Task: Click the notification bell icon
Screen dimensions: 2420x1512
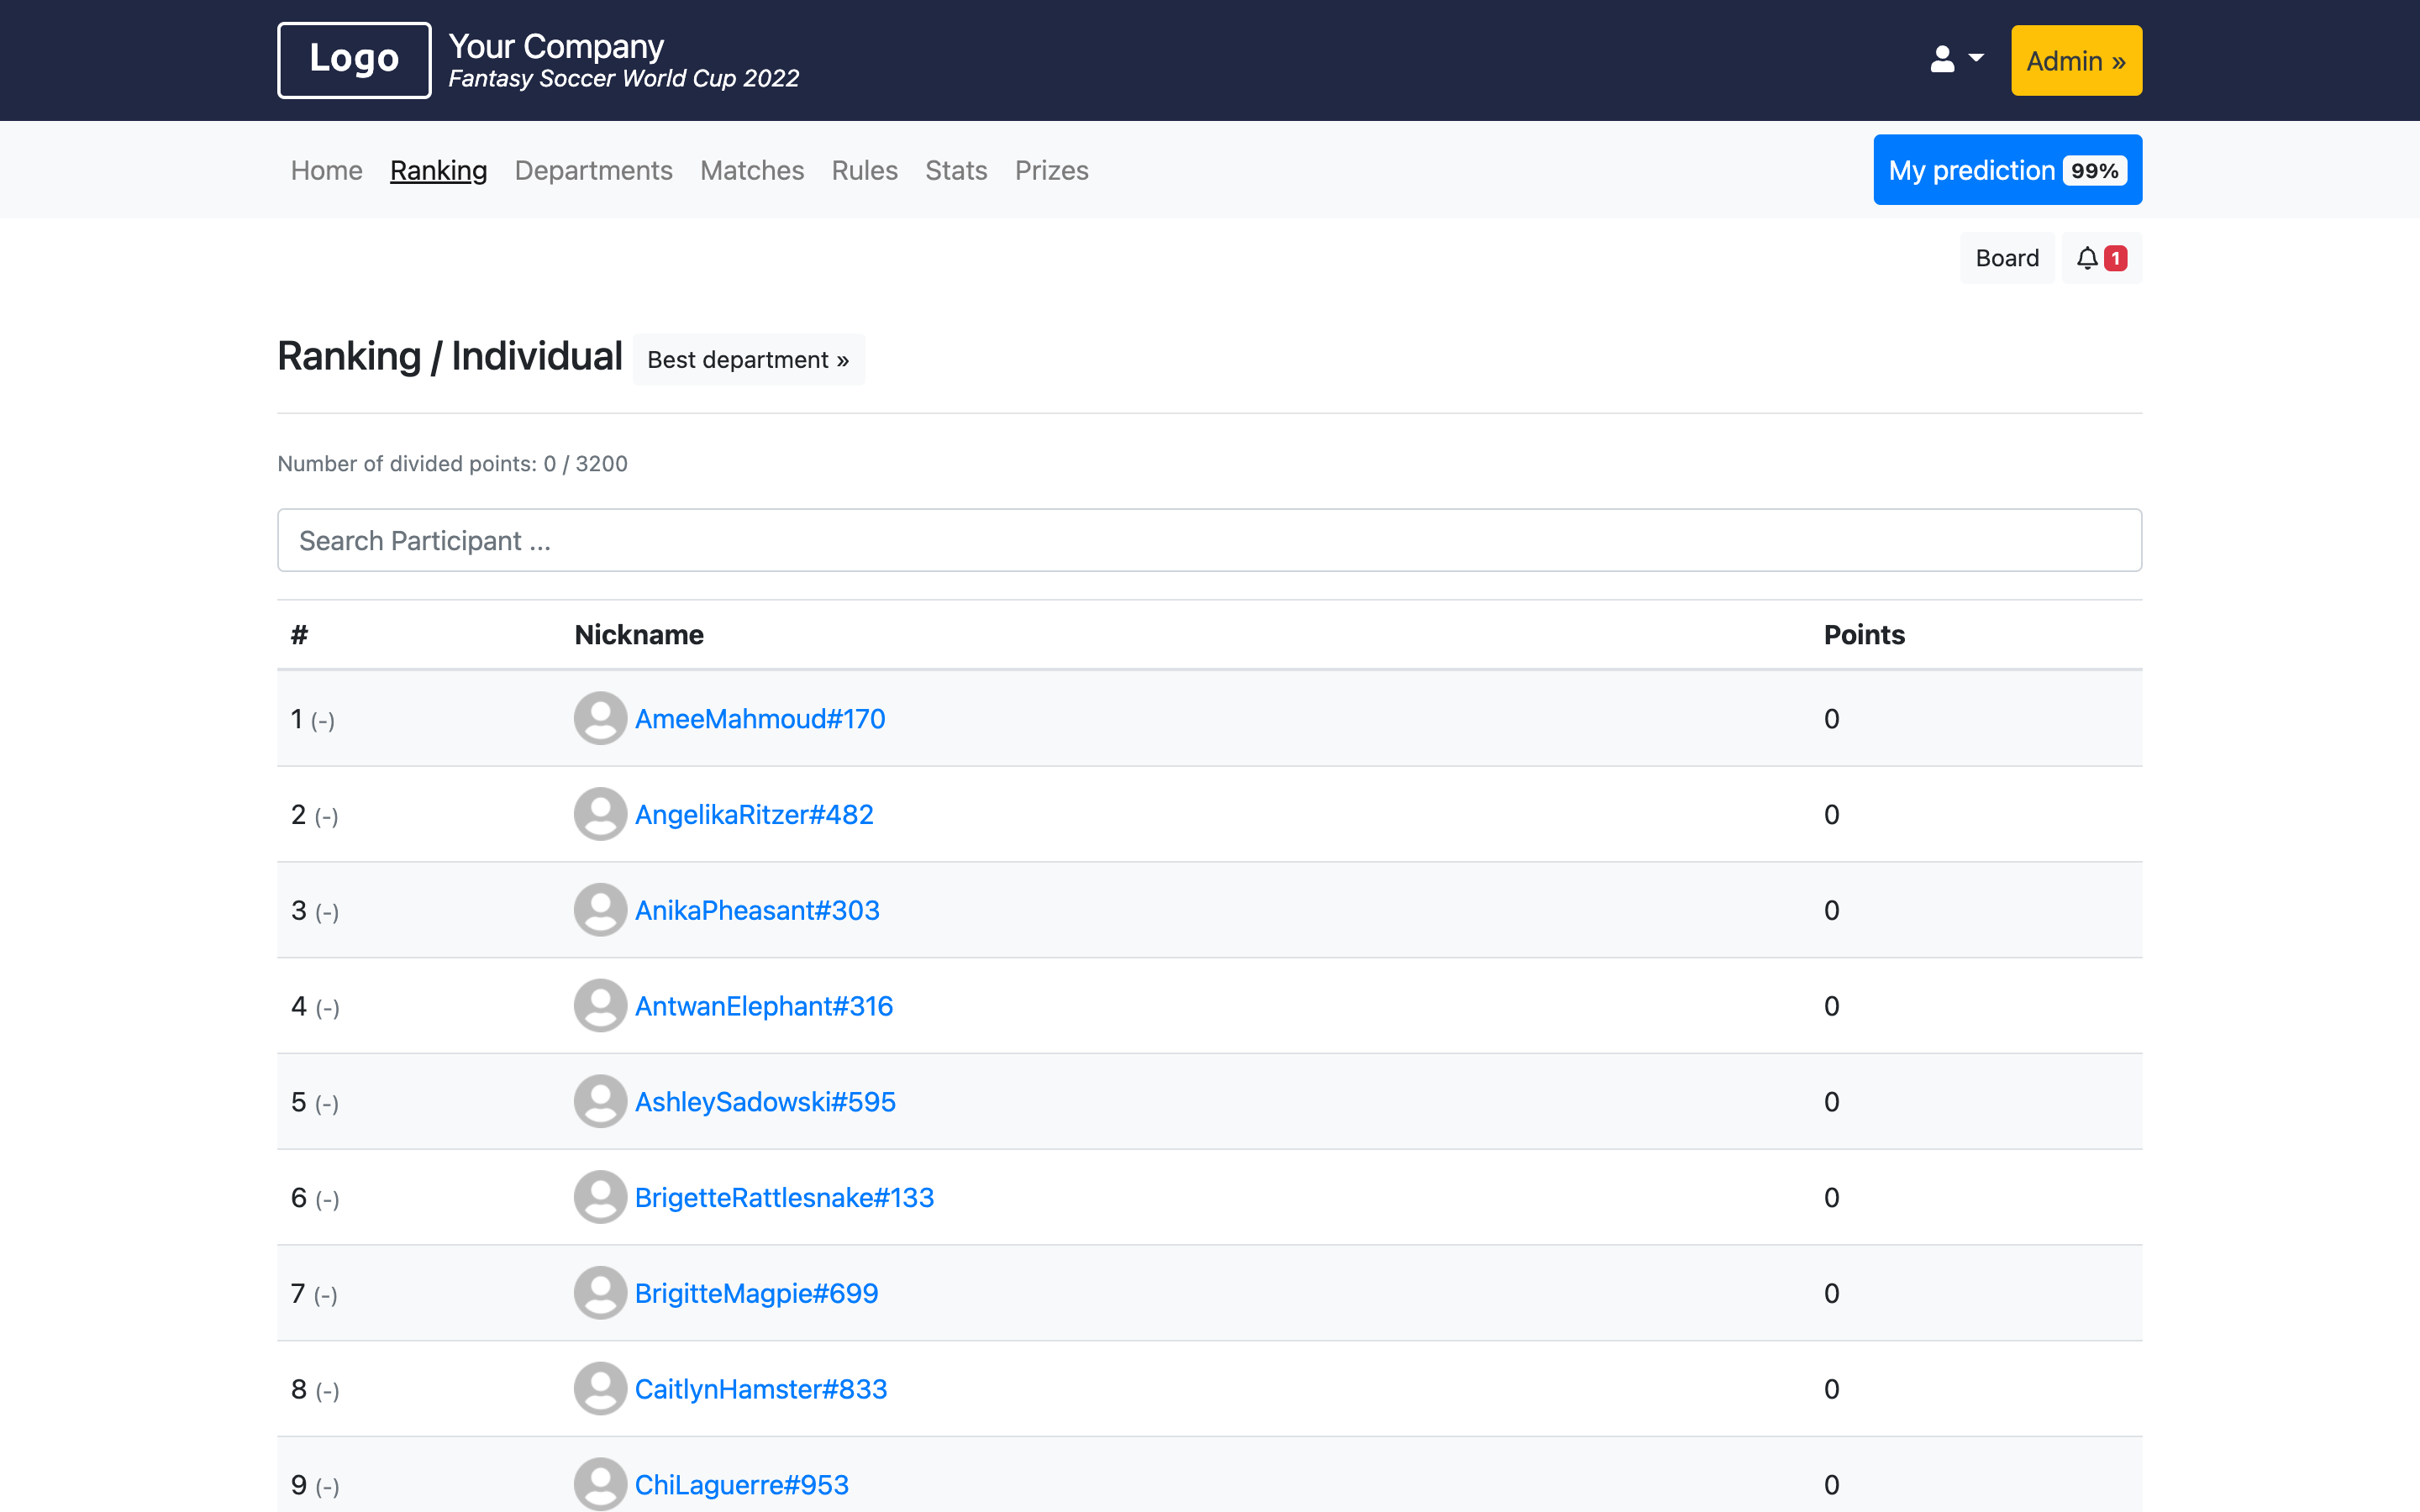Action: click(x=2087, y=258)
